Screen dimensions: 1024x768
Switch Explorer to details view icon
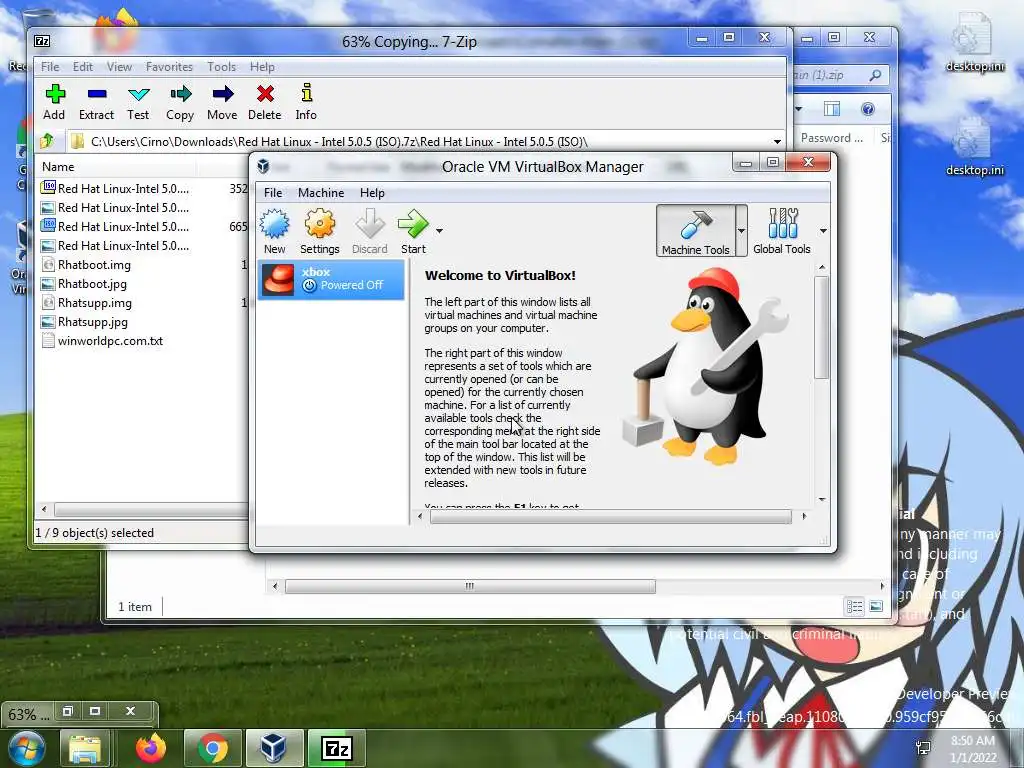point(854,607)
